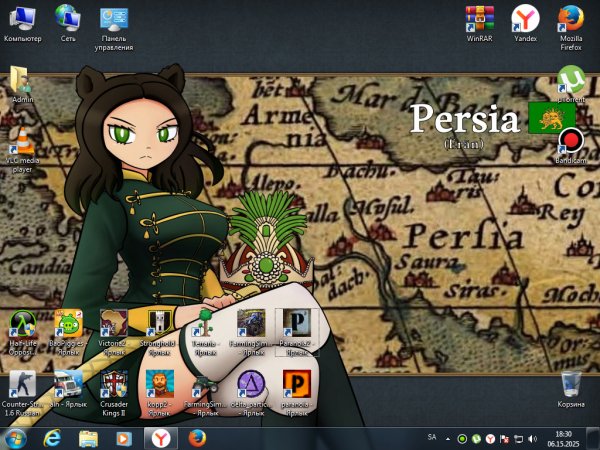Click the taskbar clock showing 18:30
The height and width of the screenshot is (450, 600).
click(564, 438)
